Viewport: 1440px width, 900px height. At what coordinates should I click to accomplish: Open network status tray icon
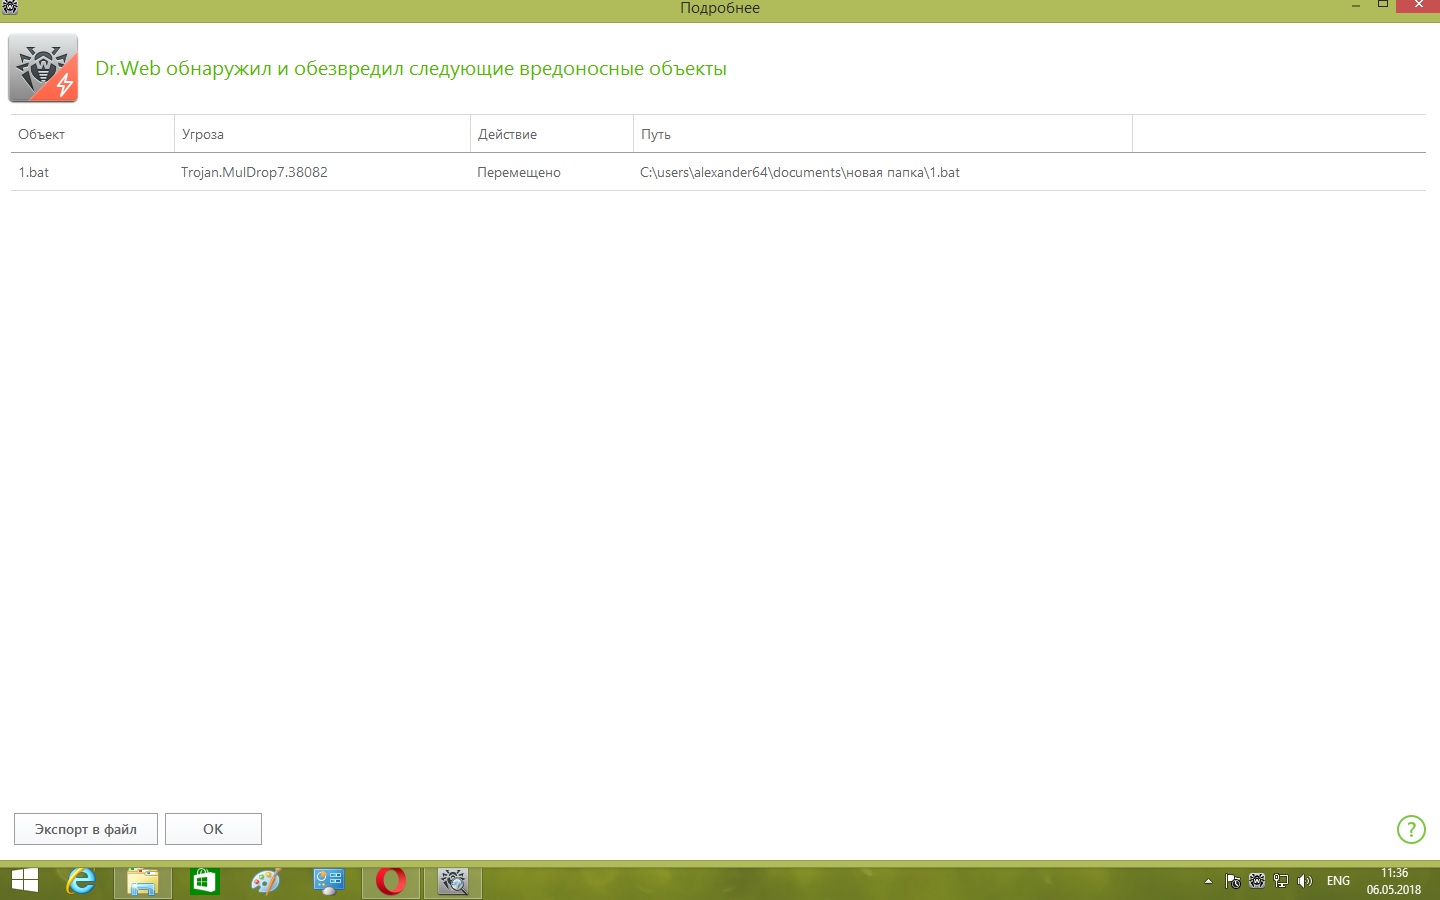click(1281, 881)
